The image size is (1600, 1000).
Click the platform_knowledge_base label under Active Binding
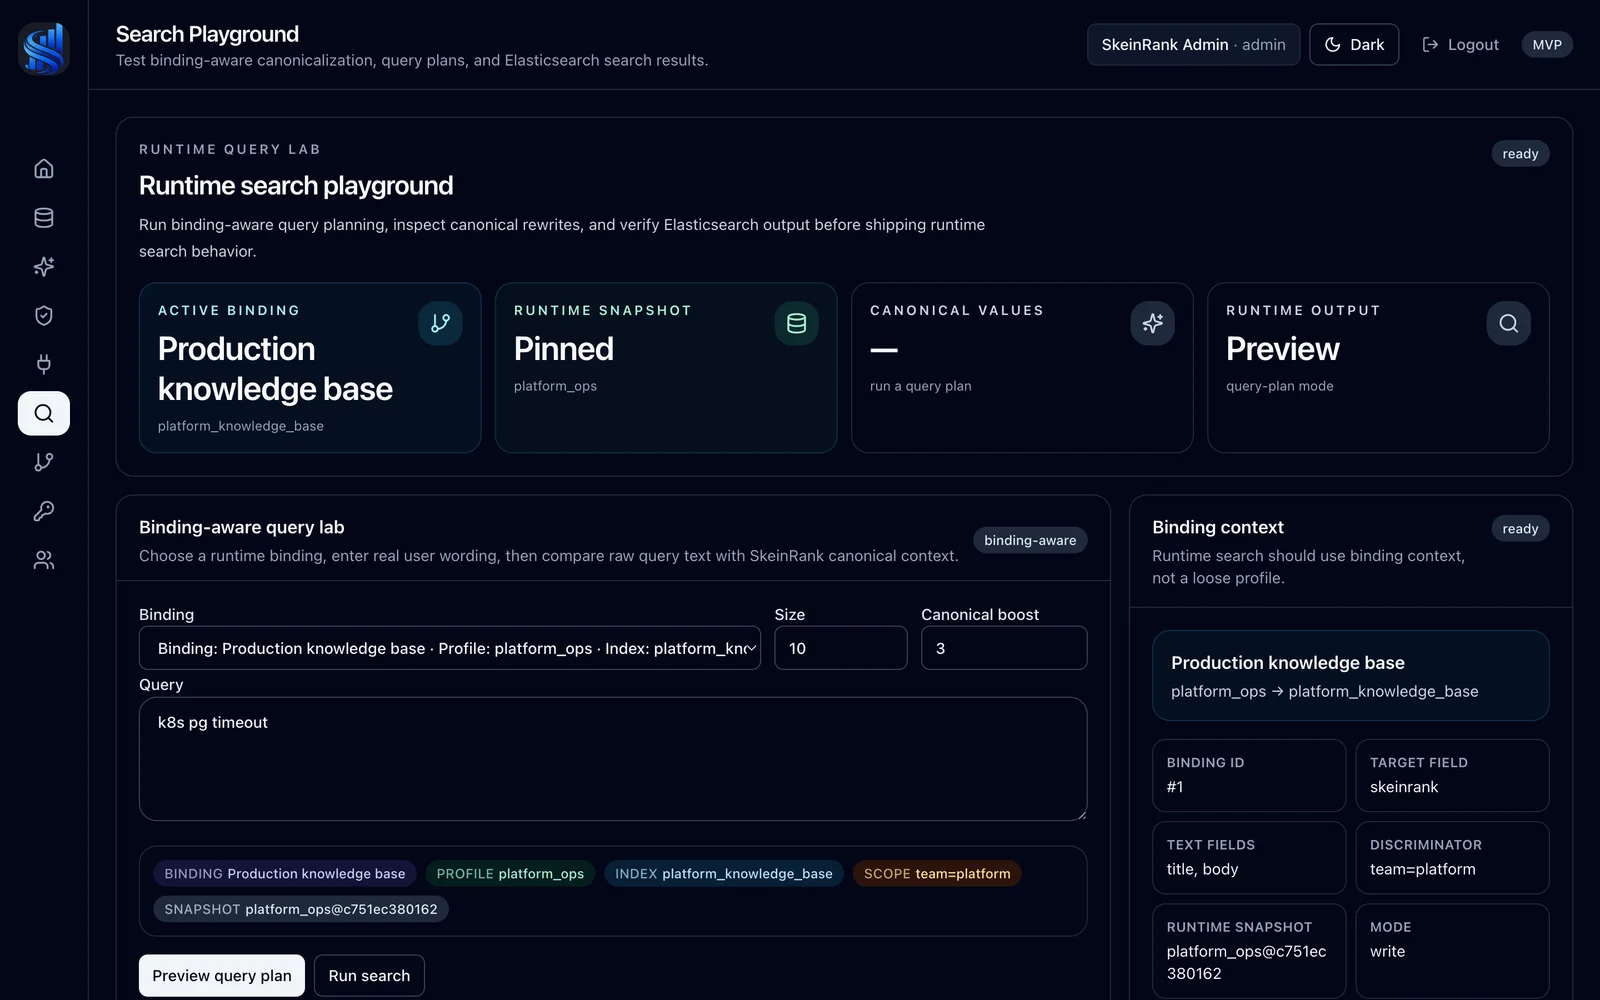(x=240, y=426)
